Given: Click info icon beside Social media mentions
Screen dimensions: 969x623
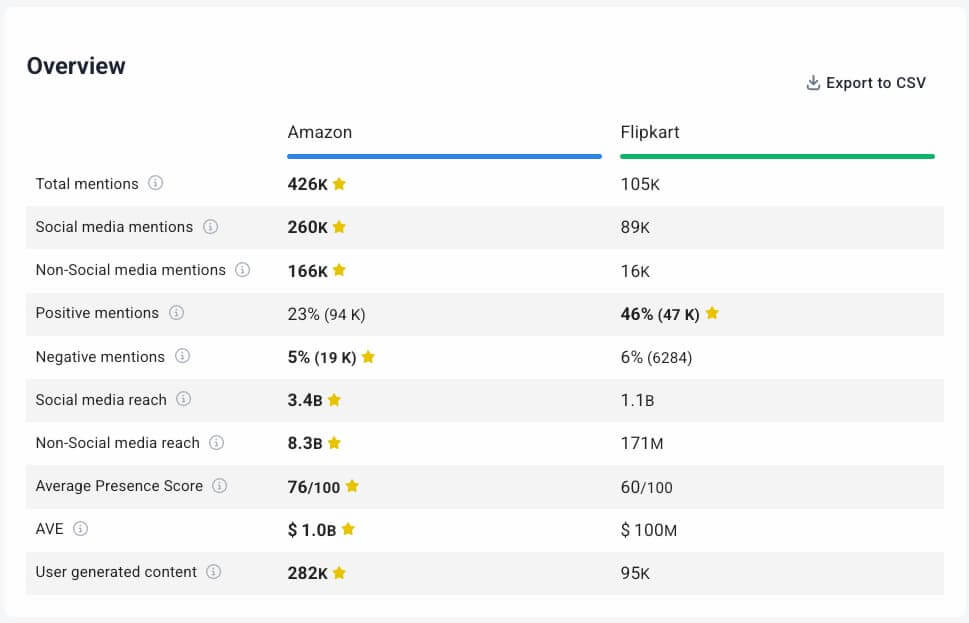Looking at the screenshot, I should (210, 227).
